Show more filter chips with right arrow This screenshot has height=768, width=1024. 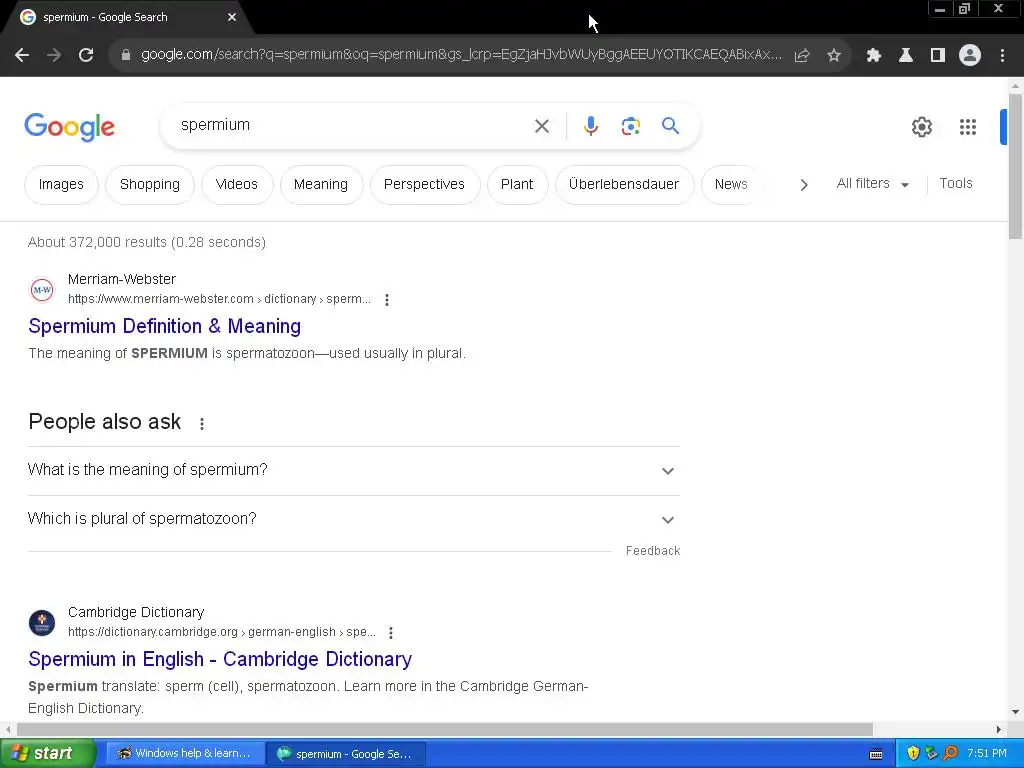804,185
